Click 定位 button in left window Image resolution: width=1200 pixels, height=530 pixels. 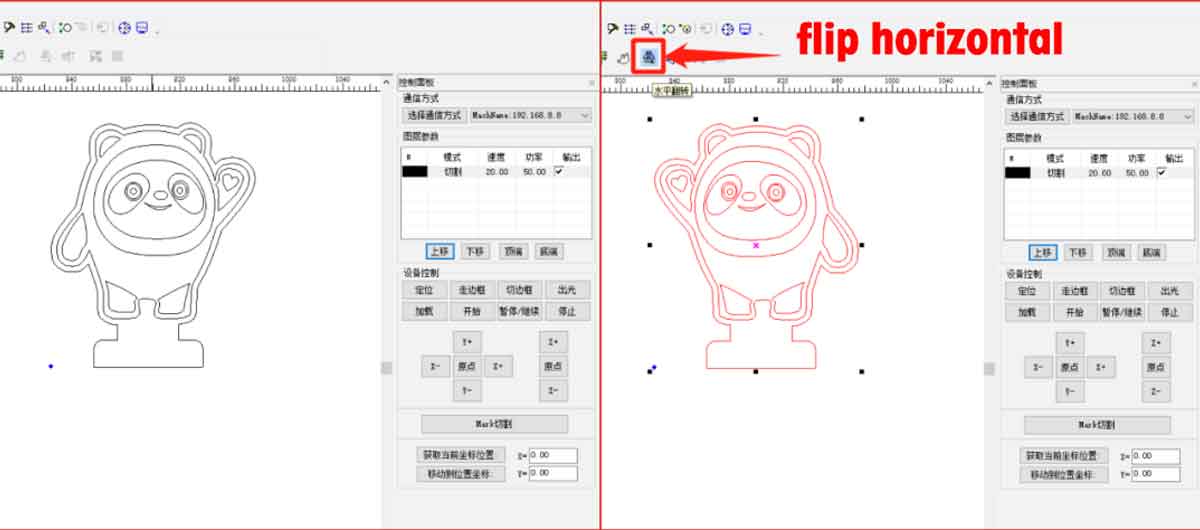point(423,290)
